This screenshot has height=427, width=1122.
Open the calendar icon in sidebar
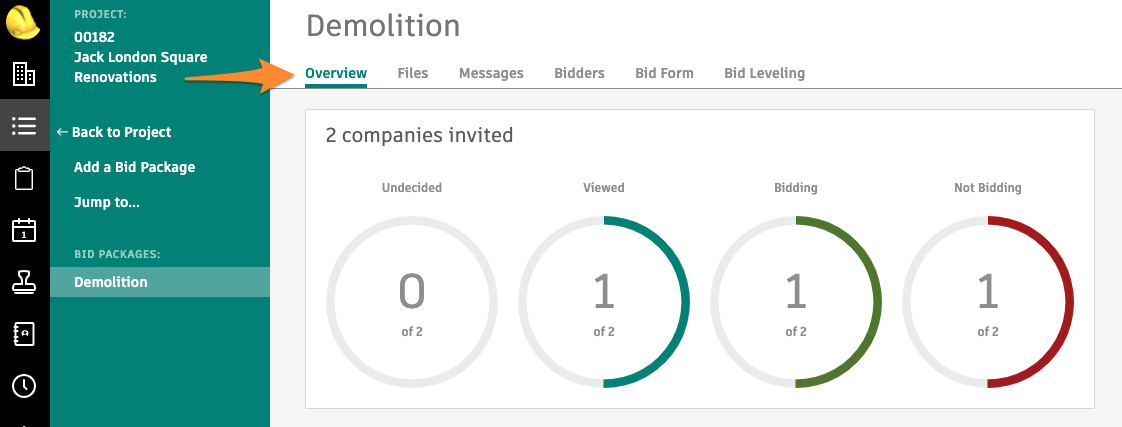point(24,230)
